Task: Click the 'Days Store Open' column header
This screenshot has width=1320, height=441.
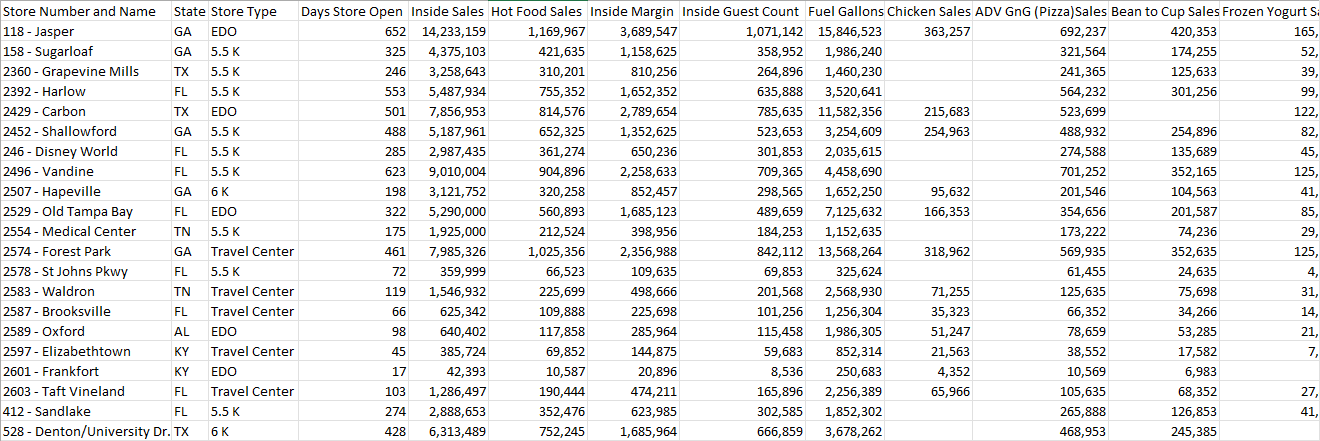Action: [352, 12]
